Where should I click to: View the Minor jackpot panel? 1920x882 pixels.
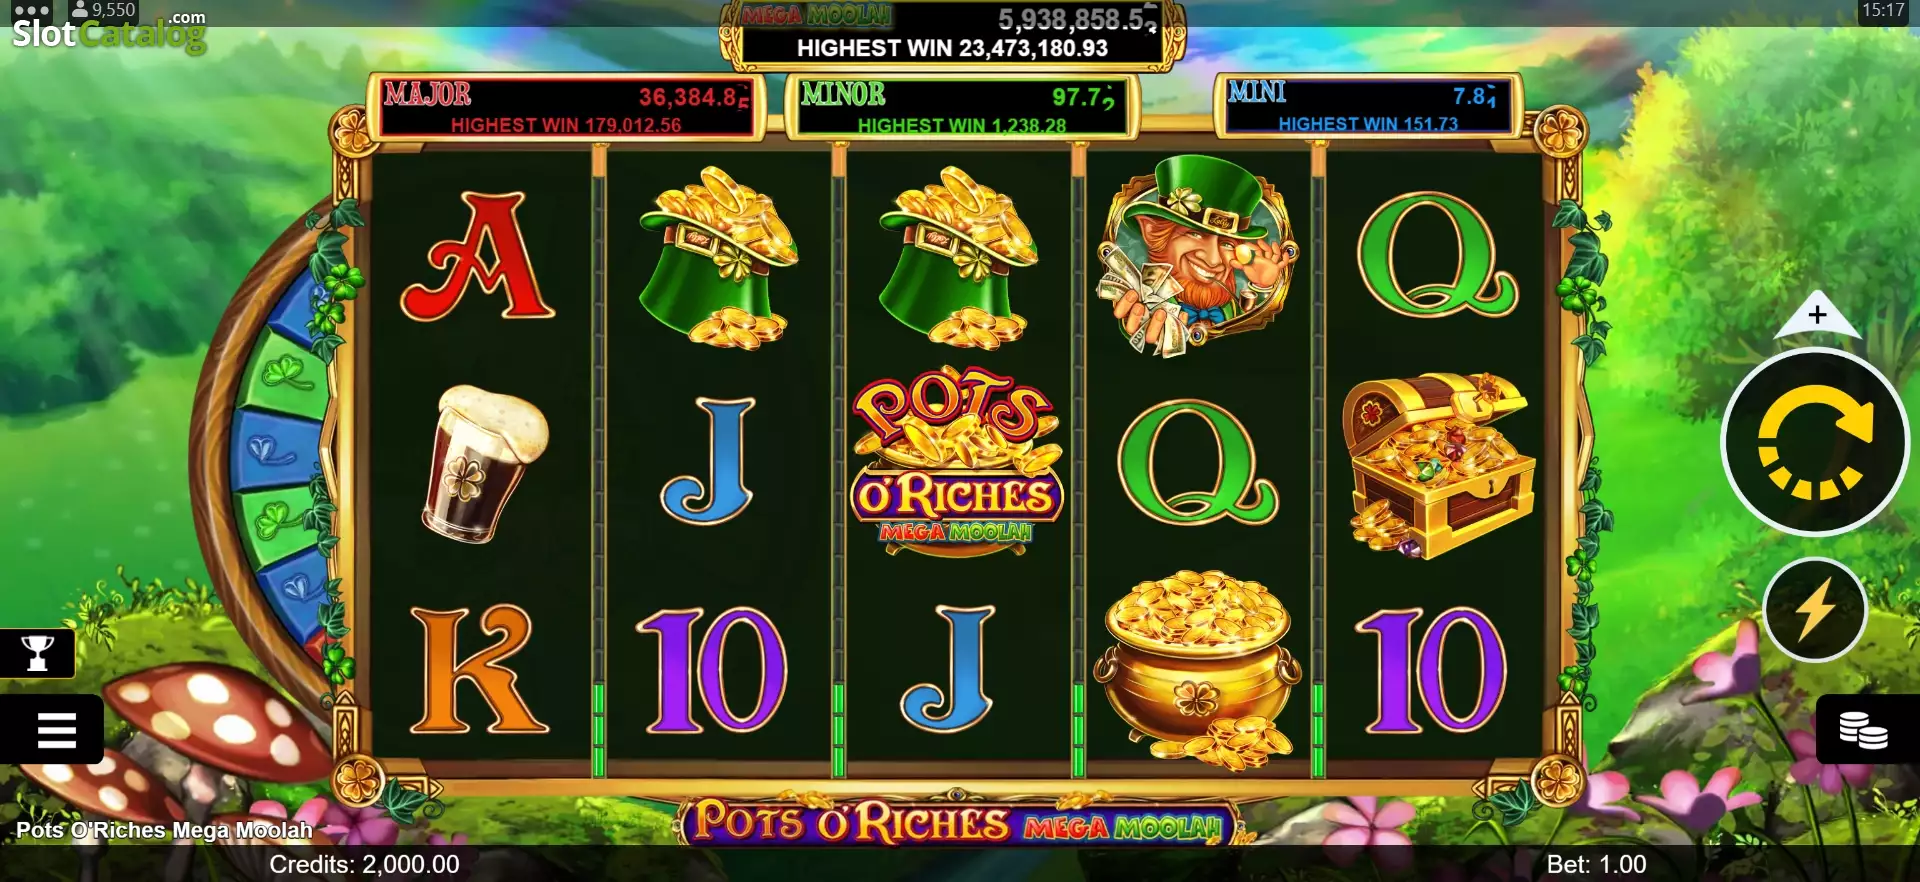961,107
